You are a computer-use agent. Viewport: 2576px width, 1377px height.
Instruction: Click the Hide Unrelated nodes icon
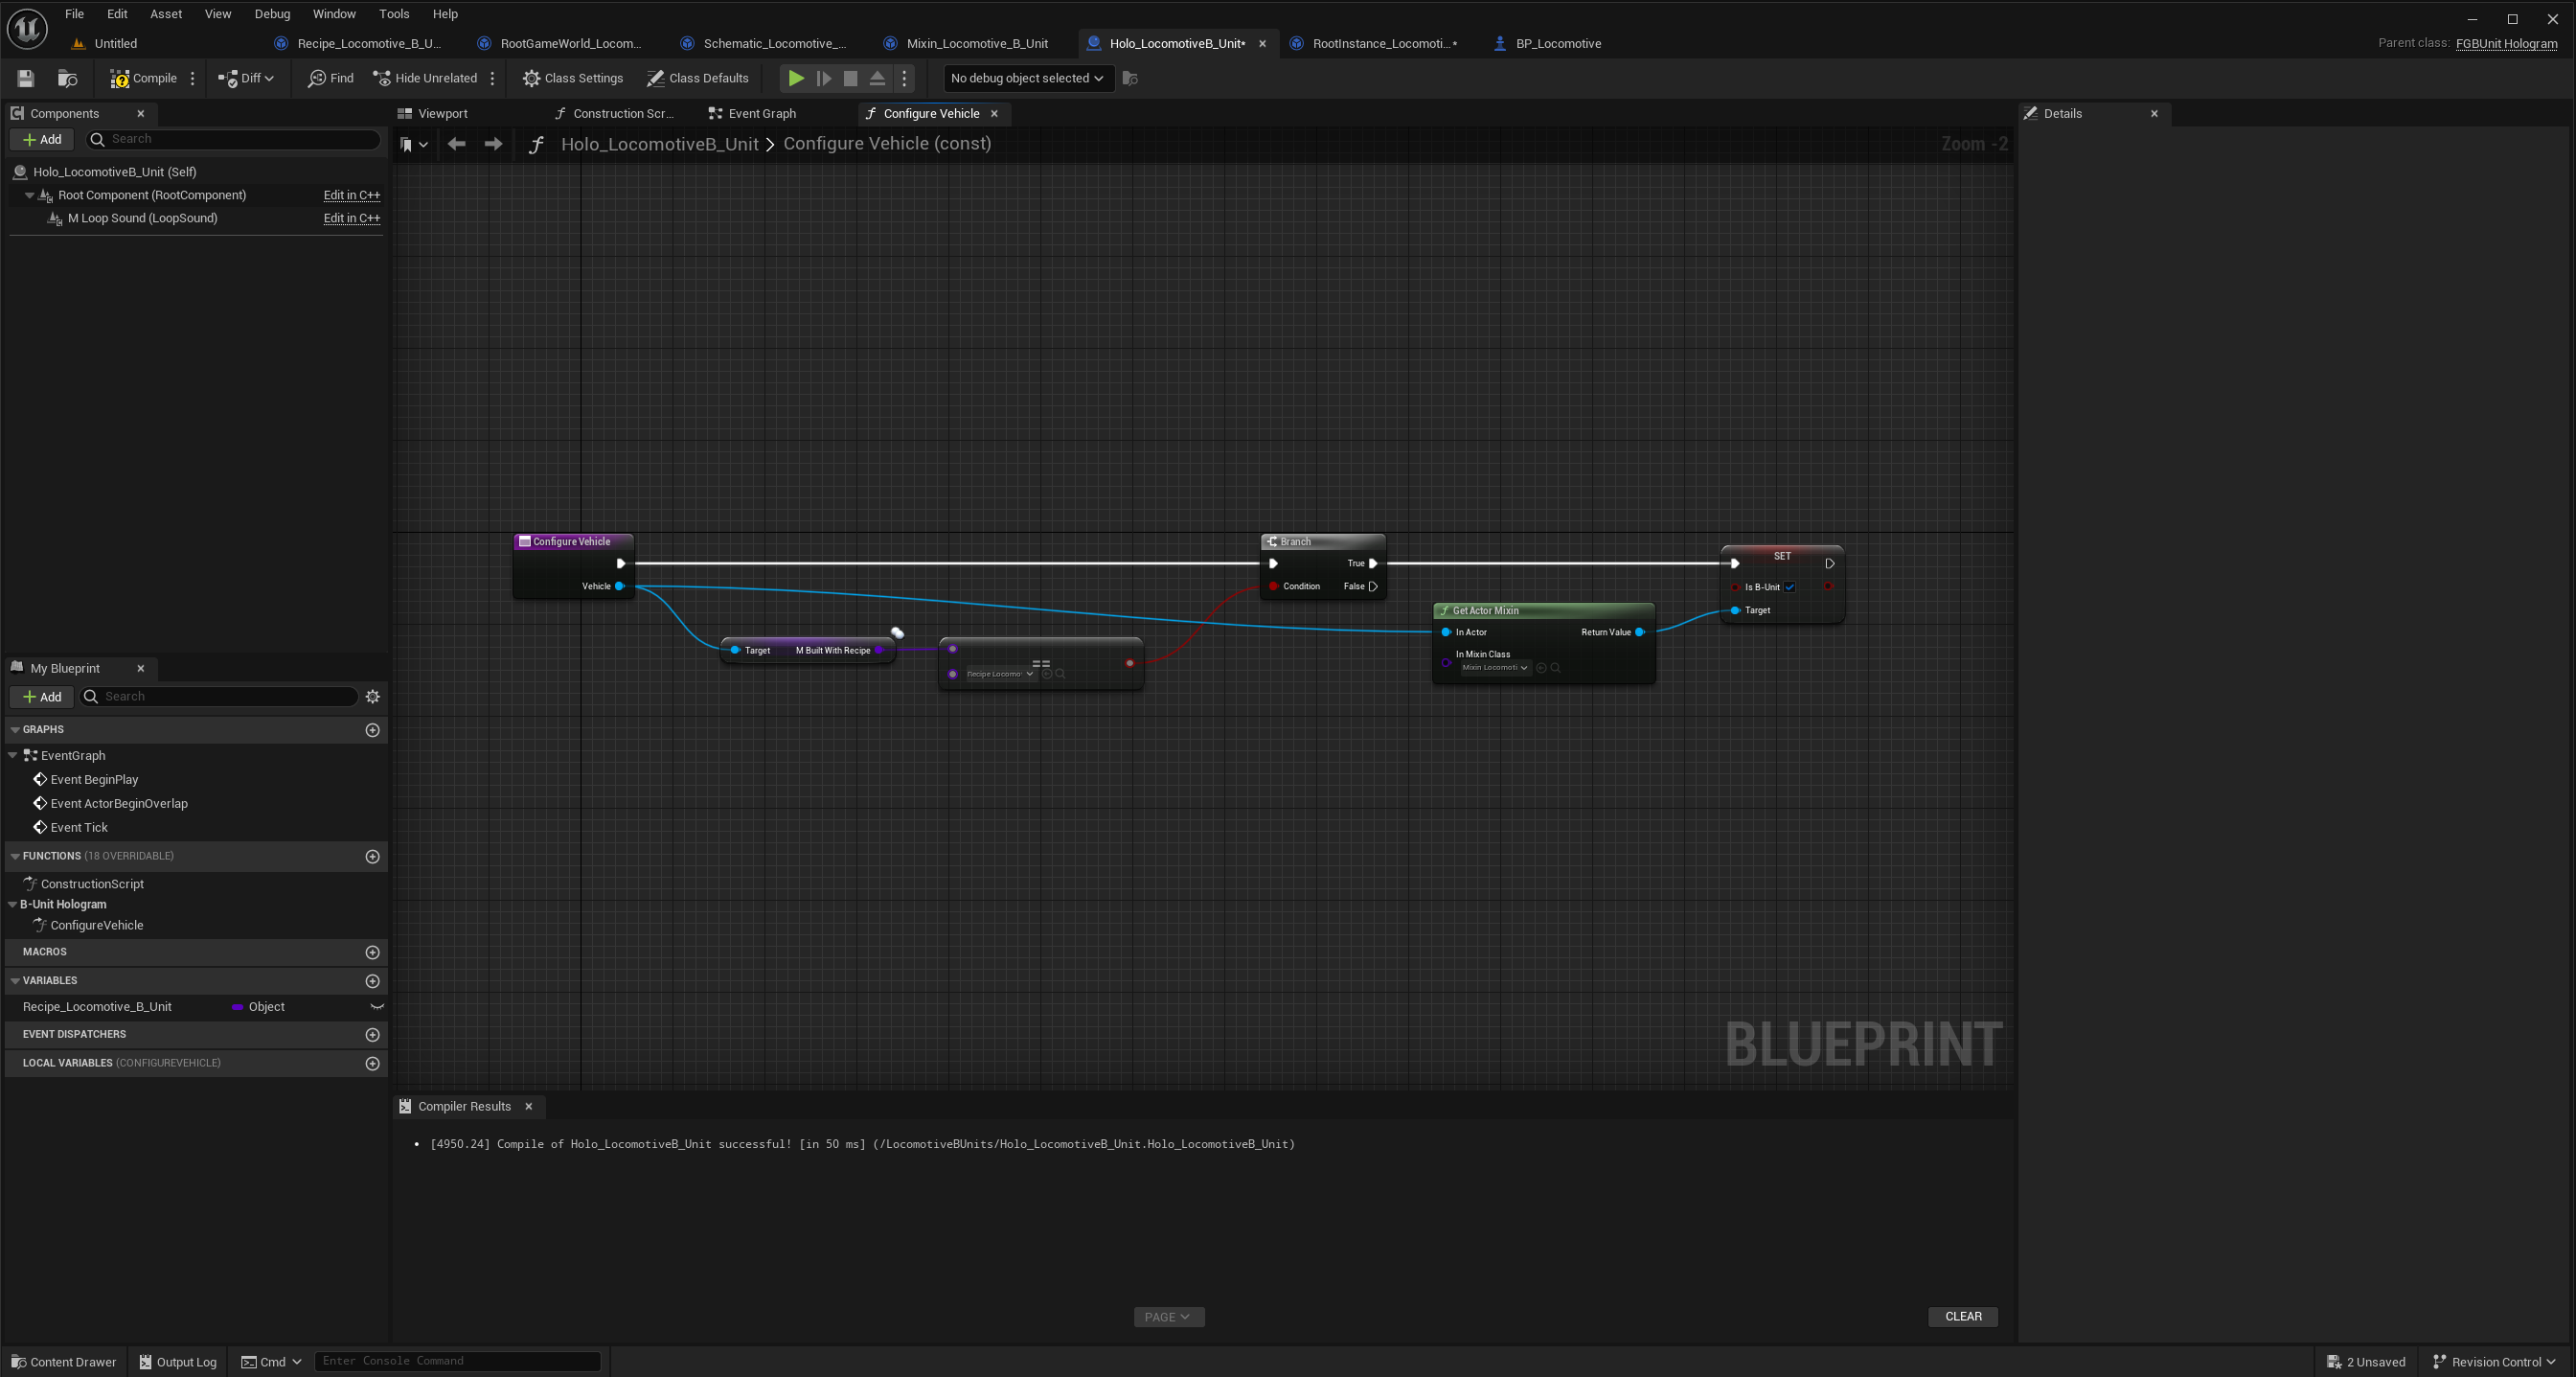pos(382,78)
